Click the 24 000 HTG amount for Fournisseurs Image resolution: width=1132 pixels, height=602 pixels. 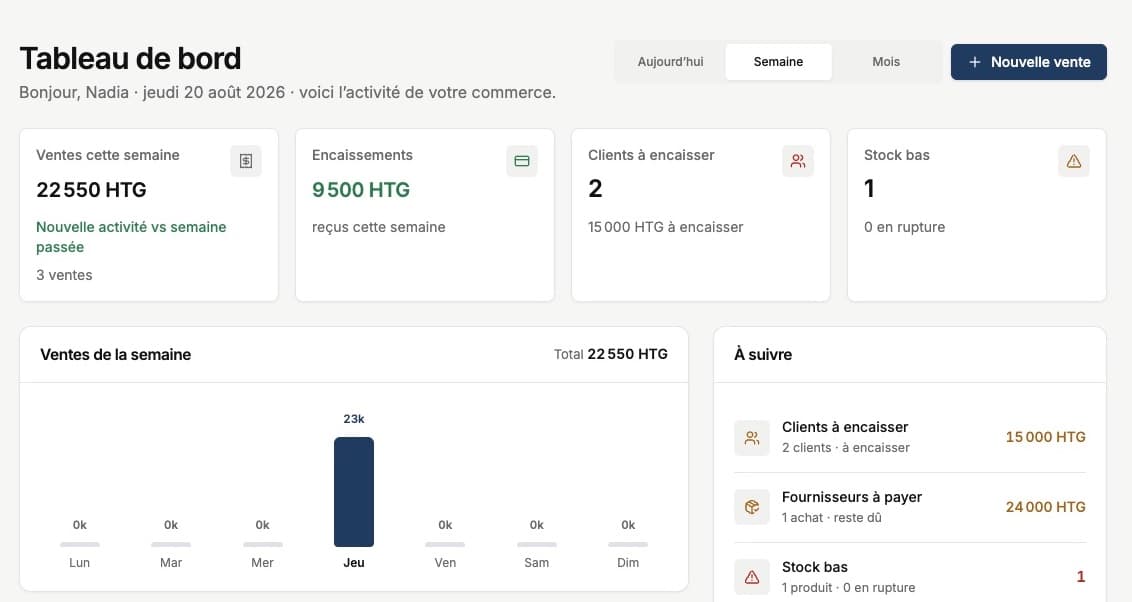pyautogui.click(x=1045, y=507)
